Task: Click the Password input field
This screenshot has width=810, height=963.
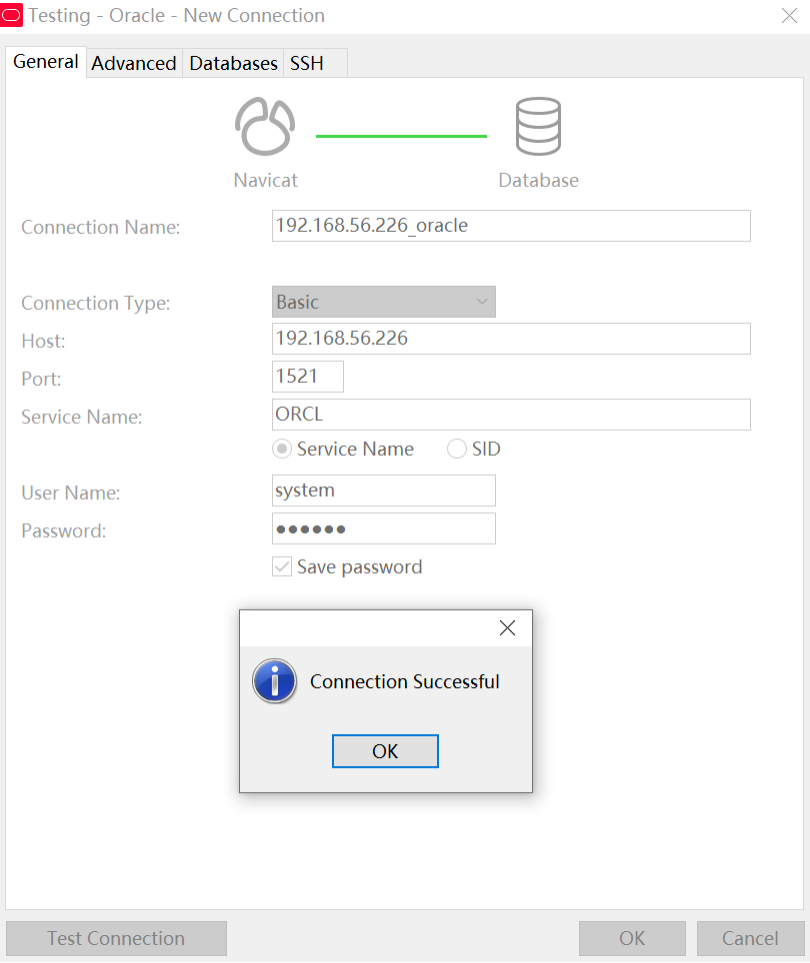Action: [384, 528]
